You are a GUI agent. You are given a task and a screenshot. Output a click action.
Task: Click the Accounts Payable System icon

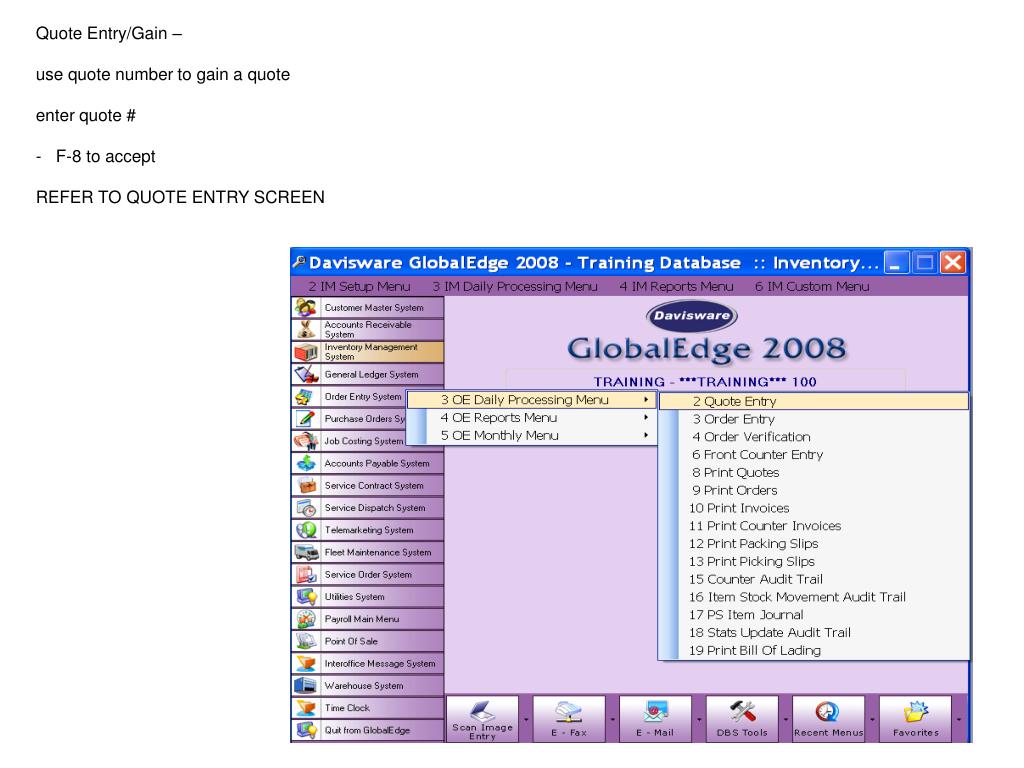pos(305,463)
